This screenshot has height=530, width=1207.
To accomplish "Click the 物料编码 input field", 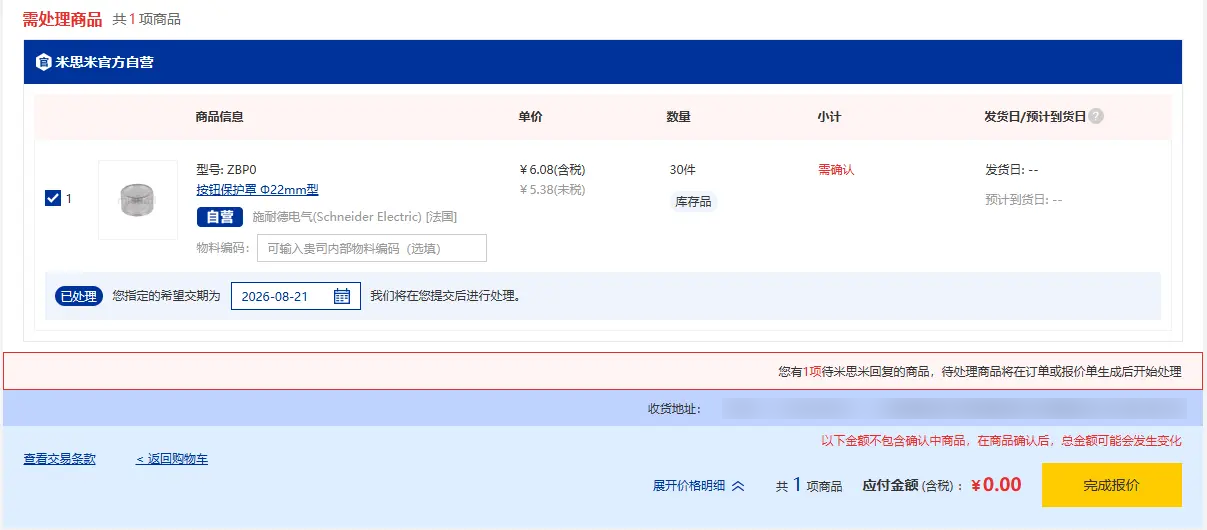I will pyautogui.click(x=372, y=248).
